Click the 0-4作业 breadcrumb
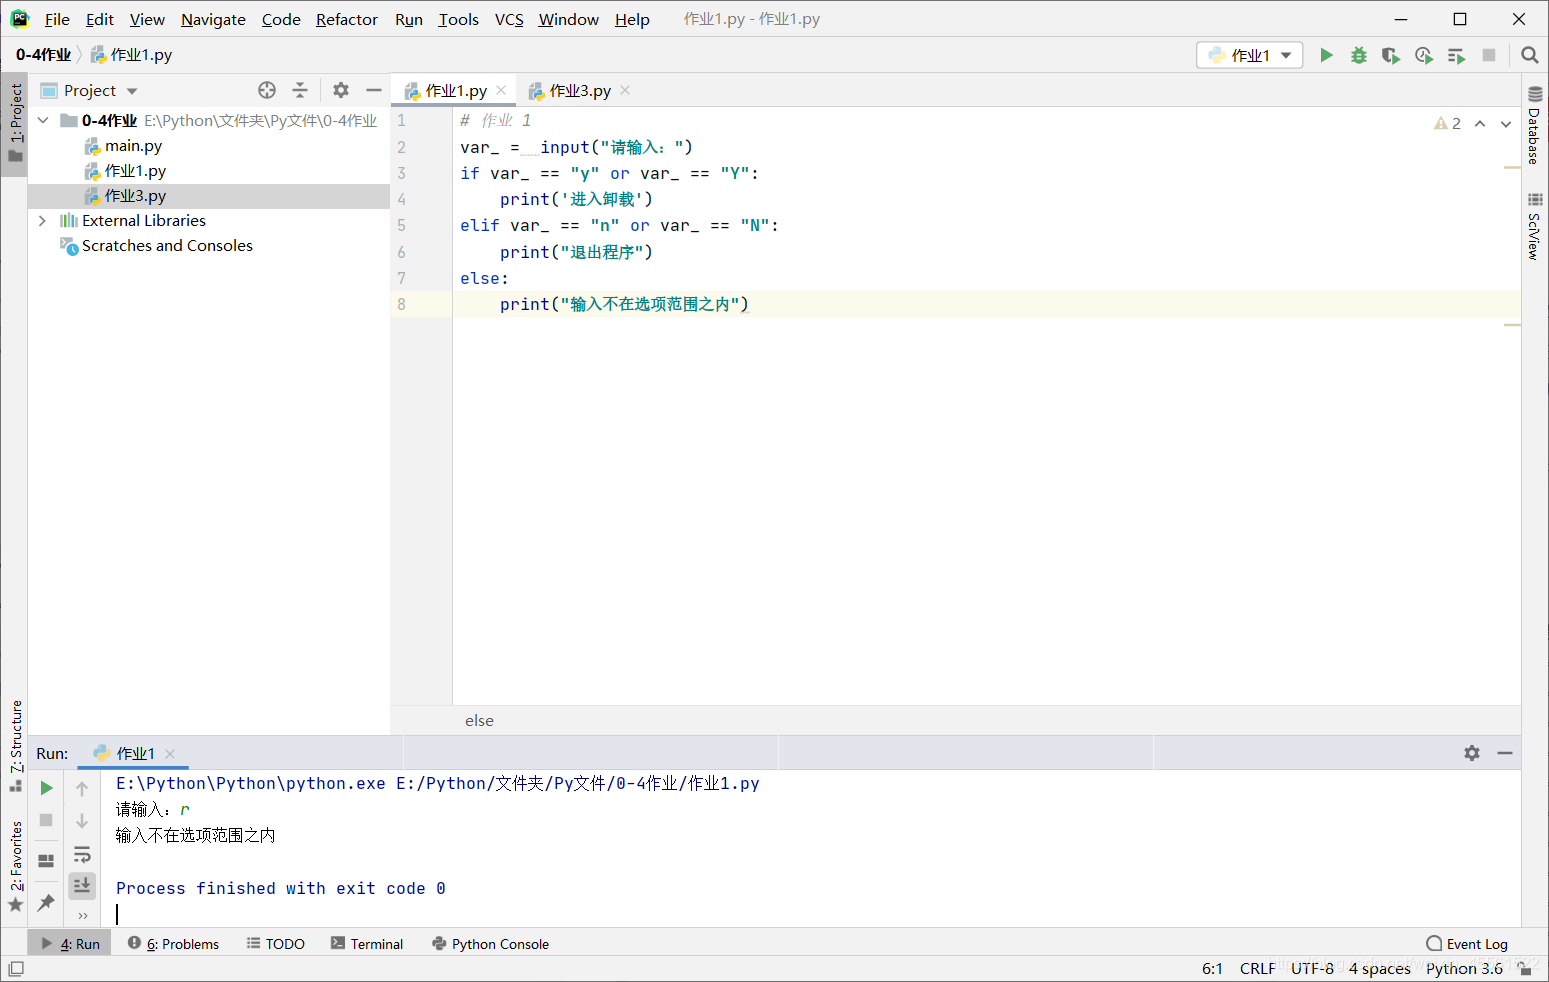Screen dimensions: 1549x982 pyautogui.click(x=43, y=55)
